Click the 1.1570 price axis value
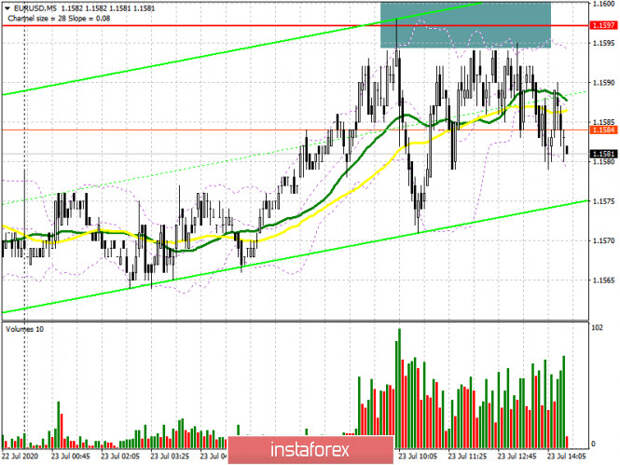Image resolution: width=620 pixels, height=465 pixels. pos(603,240)
